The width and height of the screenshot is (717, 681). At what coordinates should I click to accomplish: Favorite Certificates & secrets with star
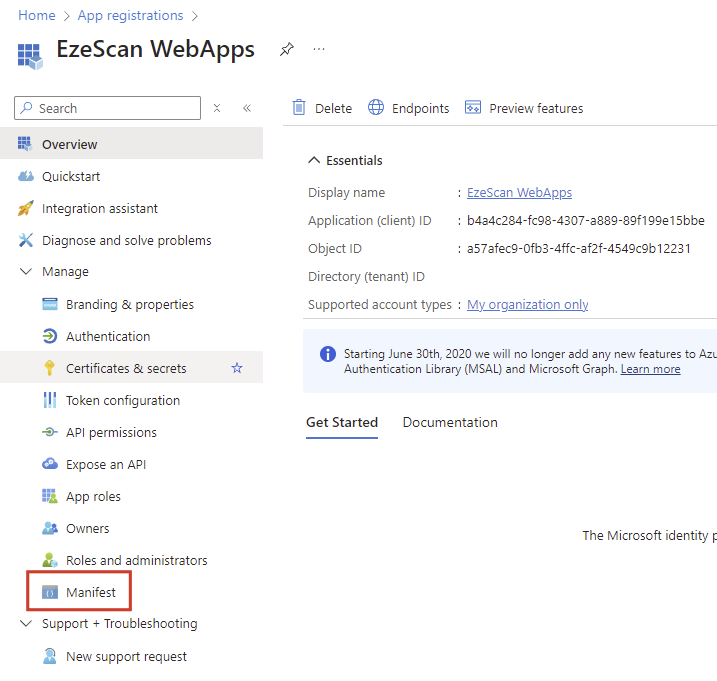(237, 368)
